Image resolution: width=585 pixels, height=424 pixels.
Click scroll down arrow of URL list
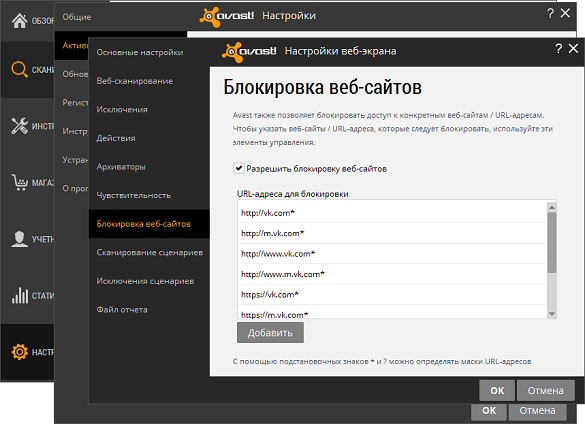click(552, 314)
